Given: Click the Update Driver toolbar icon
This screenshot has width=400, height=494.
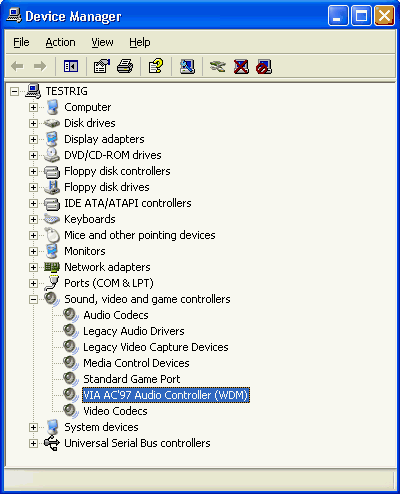Looking at the screenshot, I should 218,66.
